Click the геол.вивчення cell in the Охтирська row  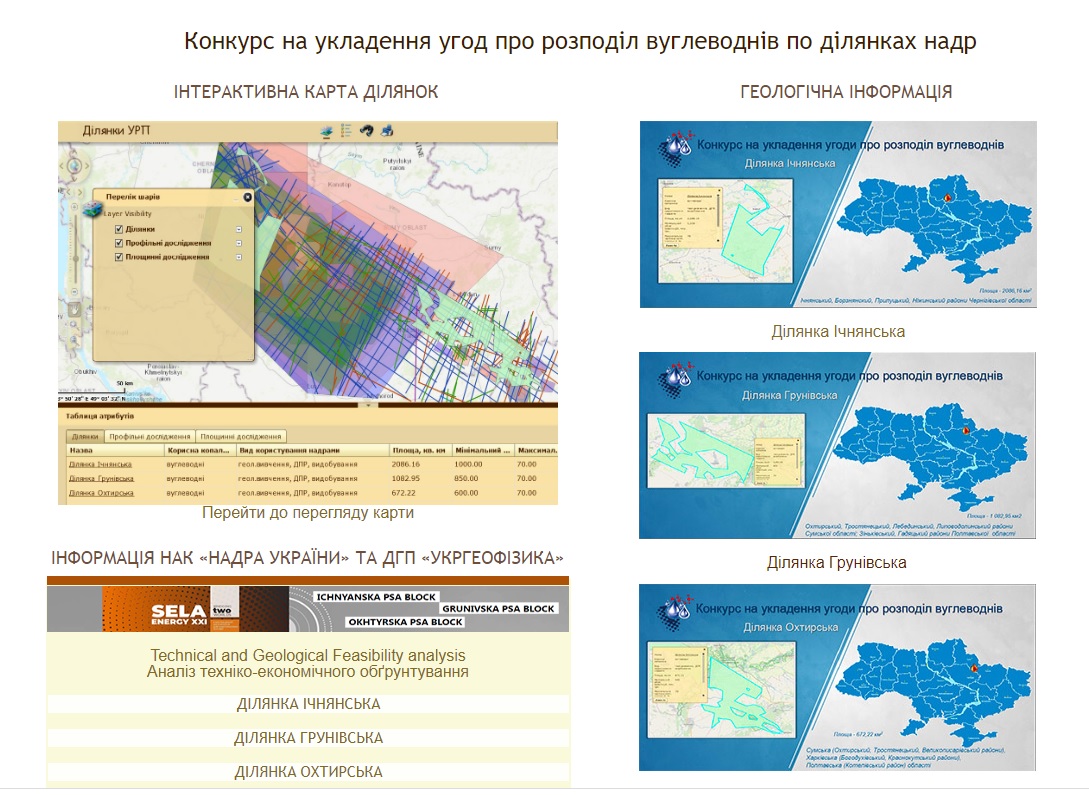[298, 493]
